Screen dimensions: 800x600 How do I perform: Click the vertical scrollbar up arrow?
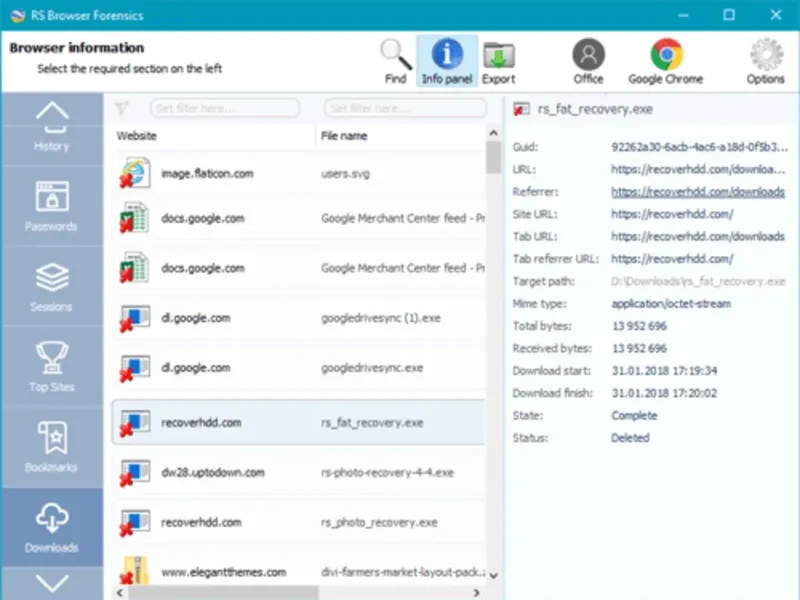pos(493,133)
